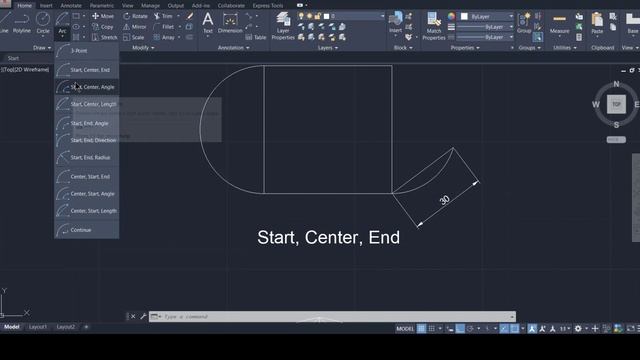Screen dimensions: 640x360
Task: Toggle group selection button in Groups panel
Action: pos(538,37)
